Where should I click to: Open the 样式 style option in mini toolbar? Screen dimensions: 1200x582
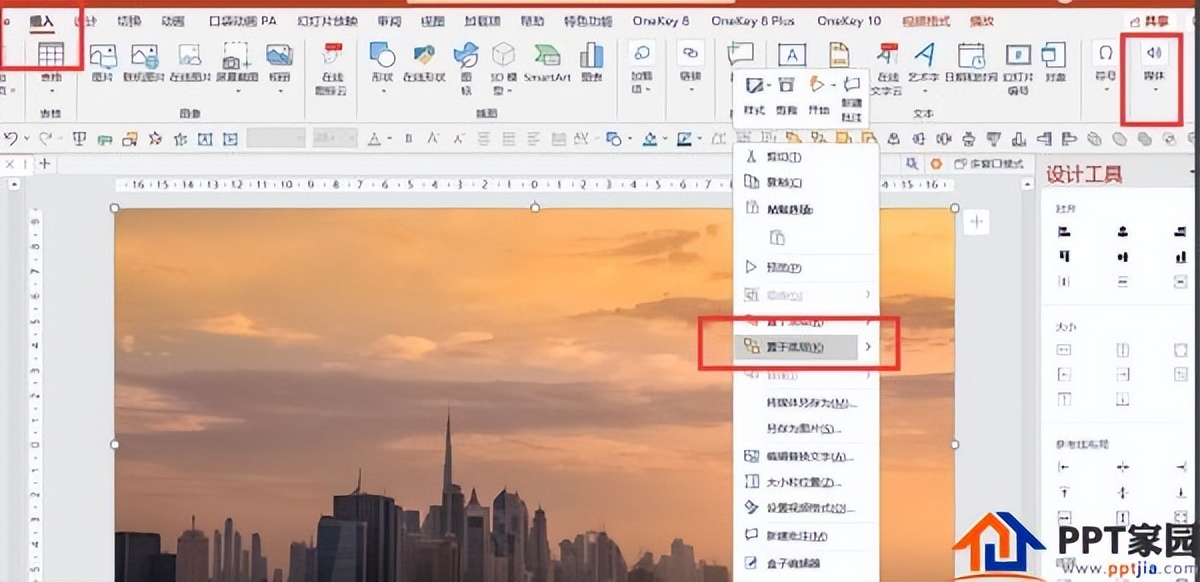click(755, 95)
